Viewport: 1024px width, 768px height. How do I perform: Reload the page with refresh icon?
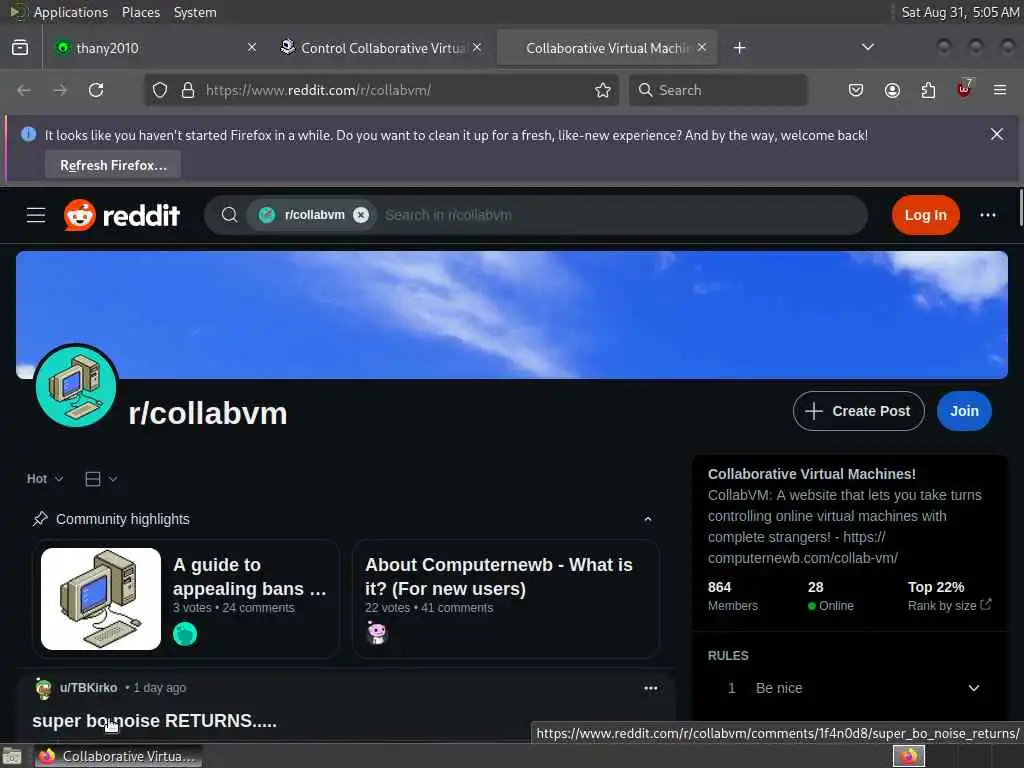click(x=96, y=90)
